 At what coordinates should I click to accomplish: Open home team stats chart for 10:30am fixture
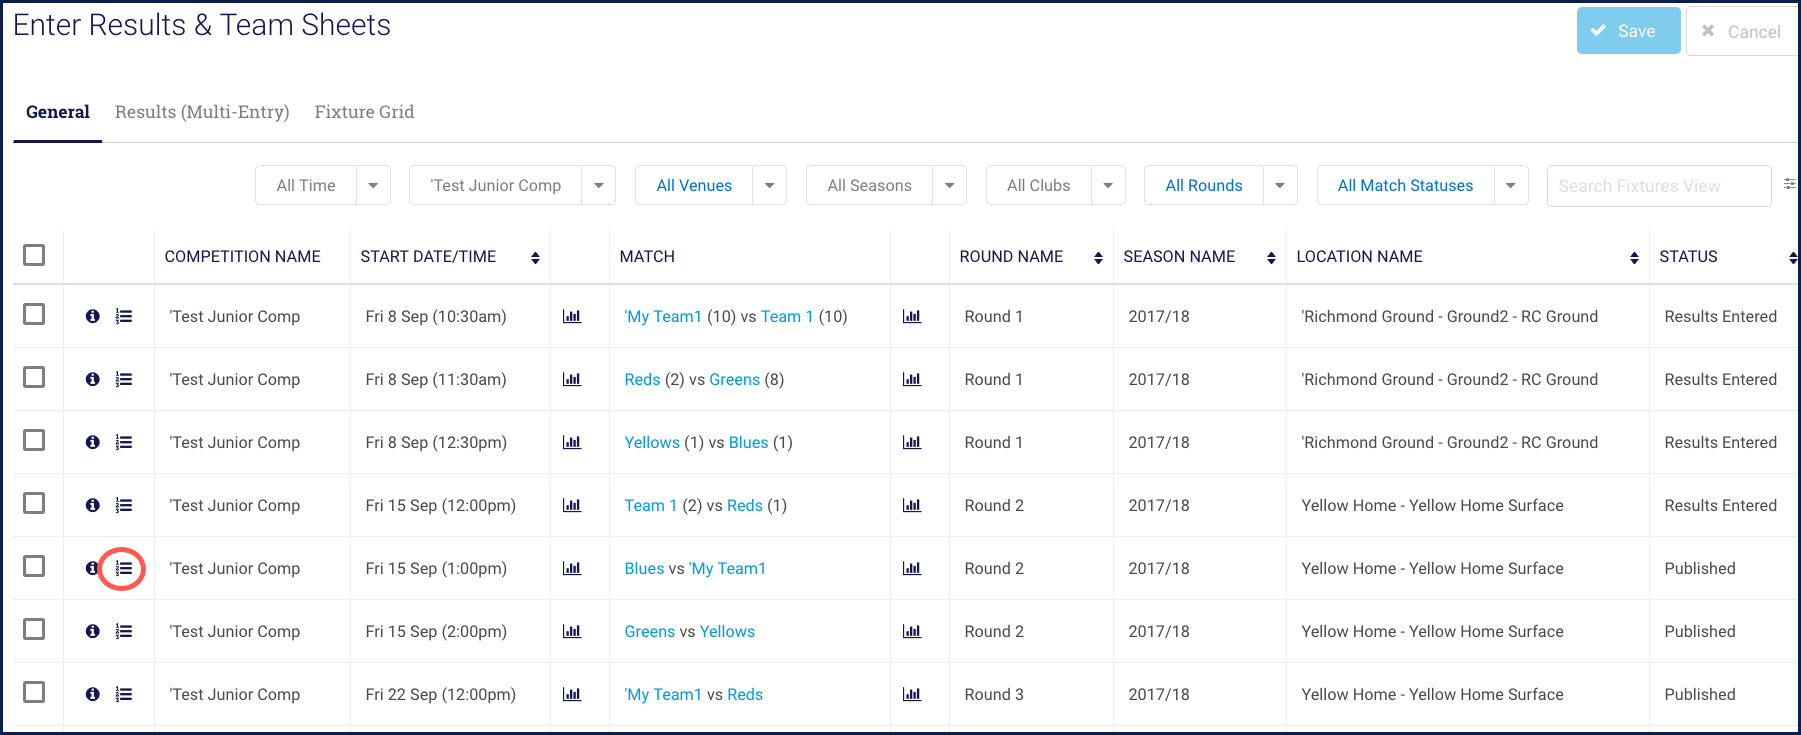(572, 316)
